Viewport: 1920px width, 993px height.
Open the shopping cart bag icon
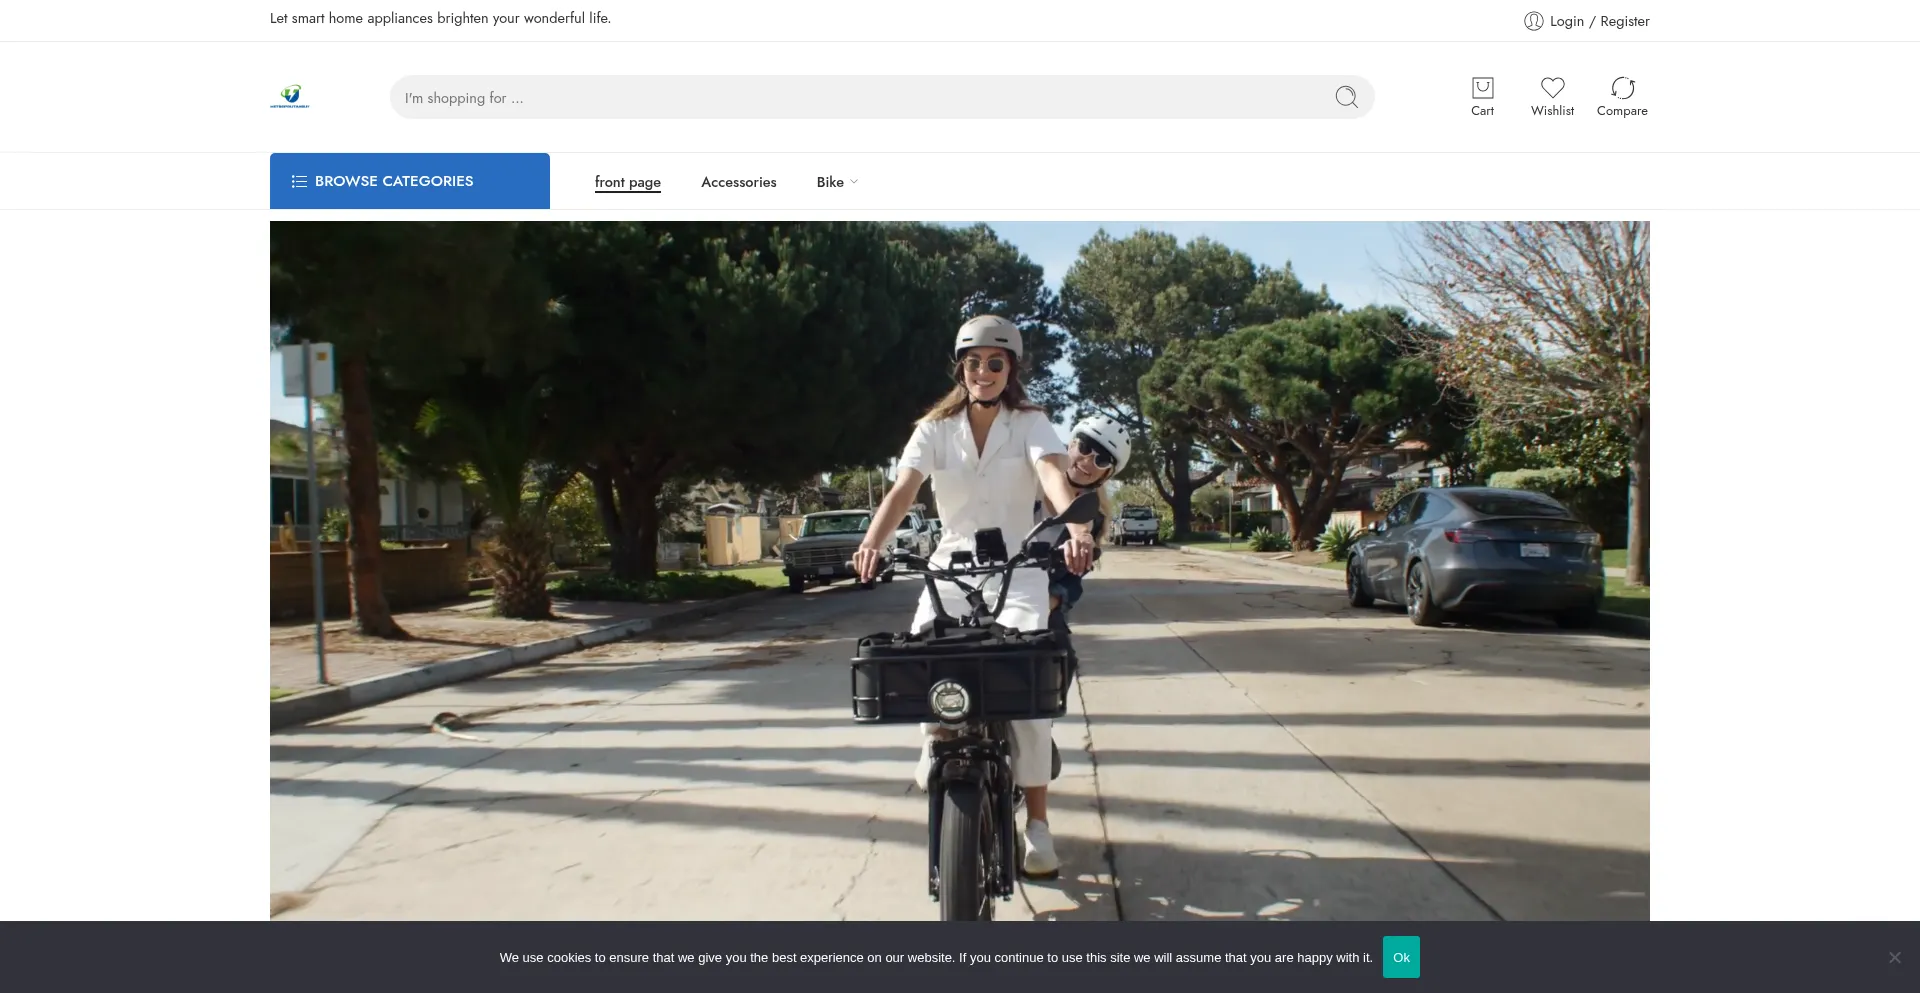point(1482,88)
